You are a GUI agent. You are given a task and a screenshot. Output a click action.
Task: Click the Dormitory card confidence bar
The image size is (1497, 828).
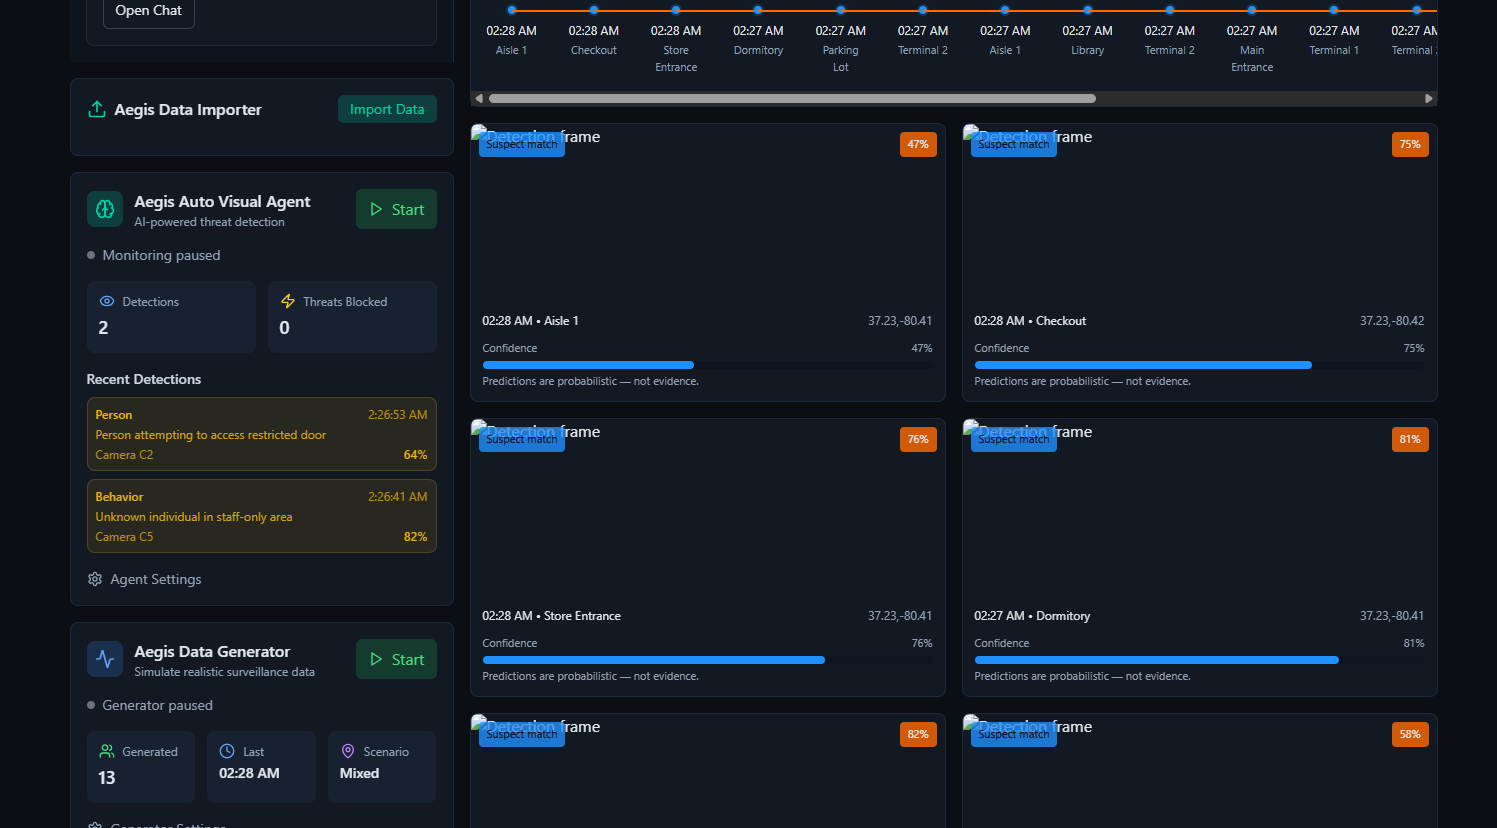1199,660
